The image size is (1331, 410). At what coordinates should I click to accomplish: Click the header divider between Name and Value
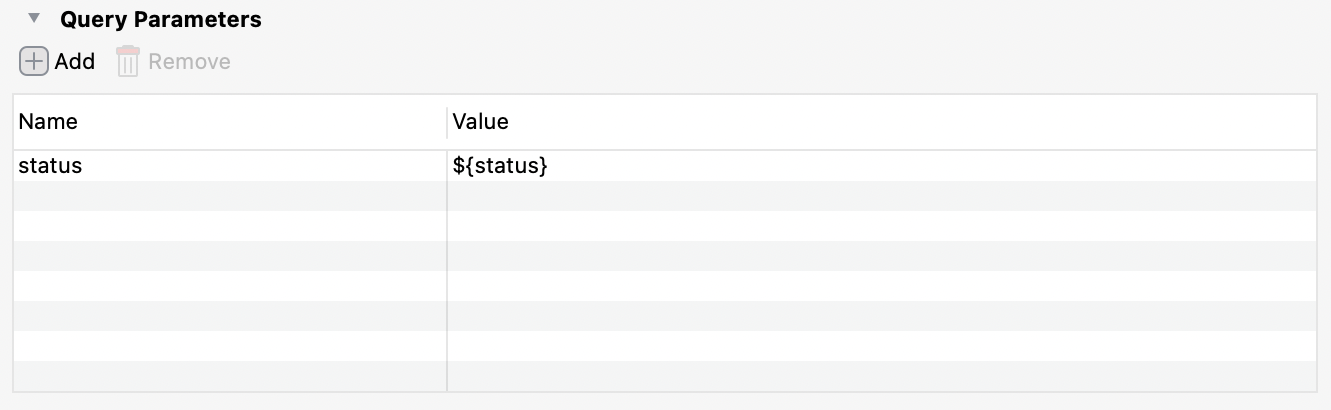coord(447,122)
